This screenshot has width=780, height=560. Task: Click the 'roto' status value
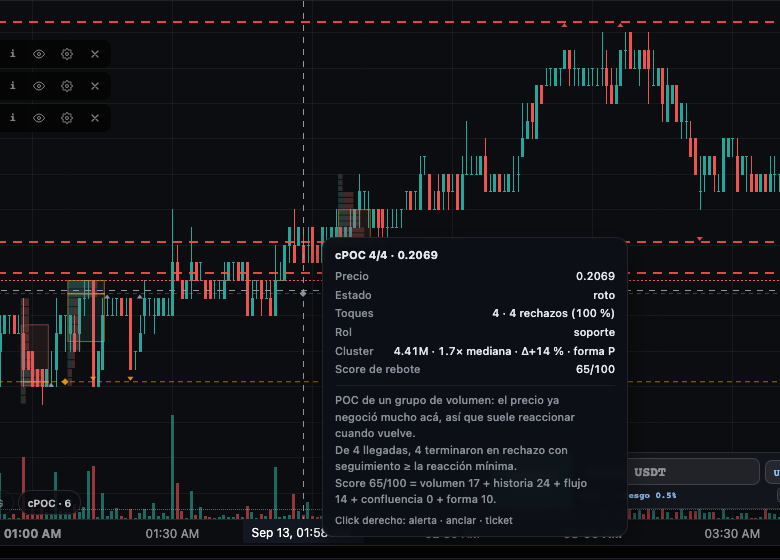point(604,295)
